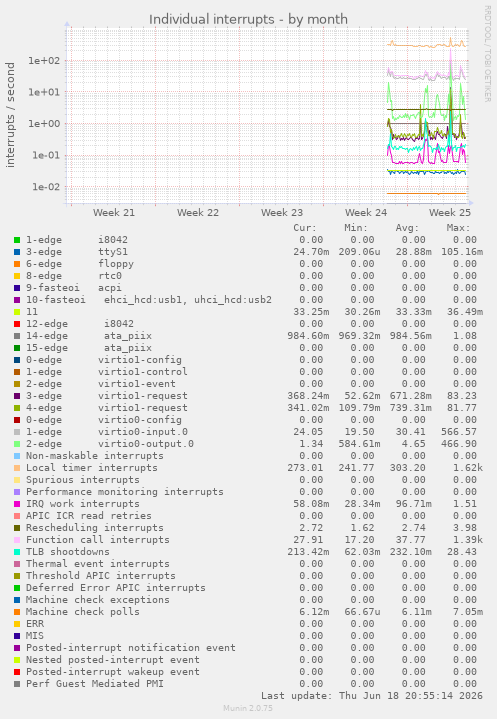The height and width of the screenshot is (719, 497).
Task: Select the 'Local timer interrupts' legend label
Action: point(92,468)
